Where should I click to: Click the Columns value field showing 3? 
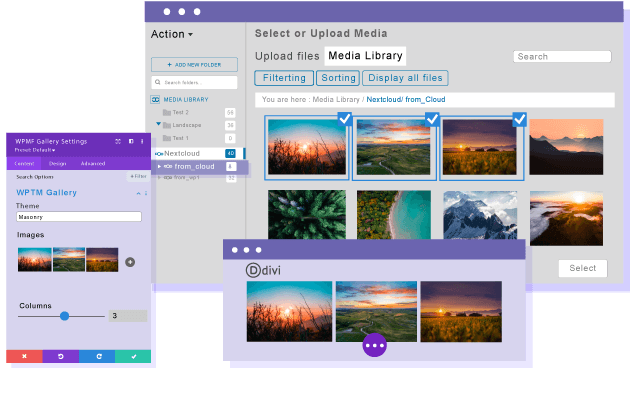click(x=128, y=316)
